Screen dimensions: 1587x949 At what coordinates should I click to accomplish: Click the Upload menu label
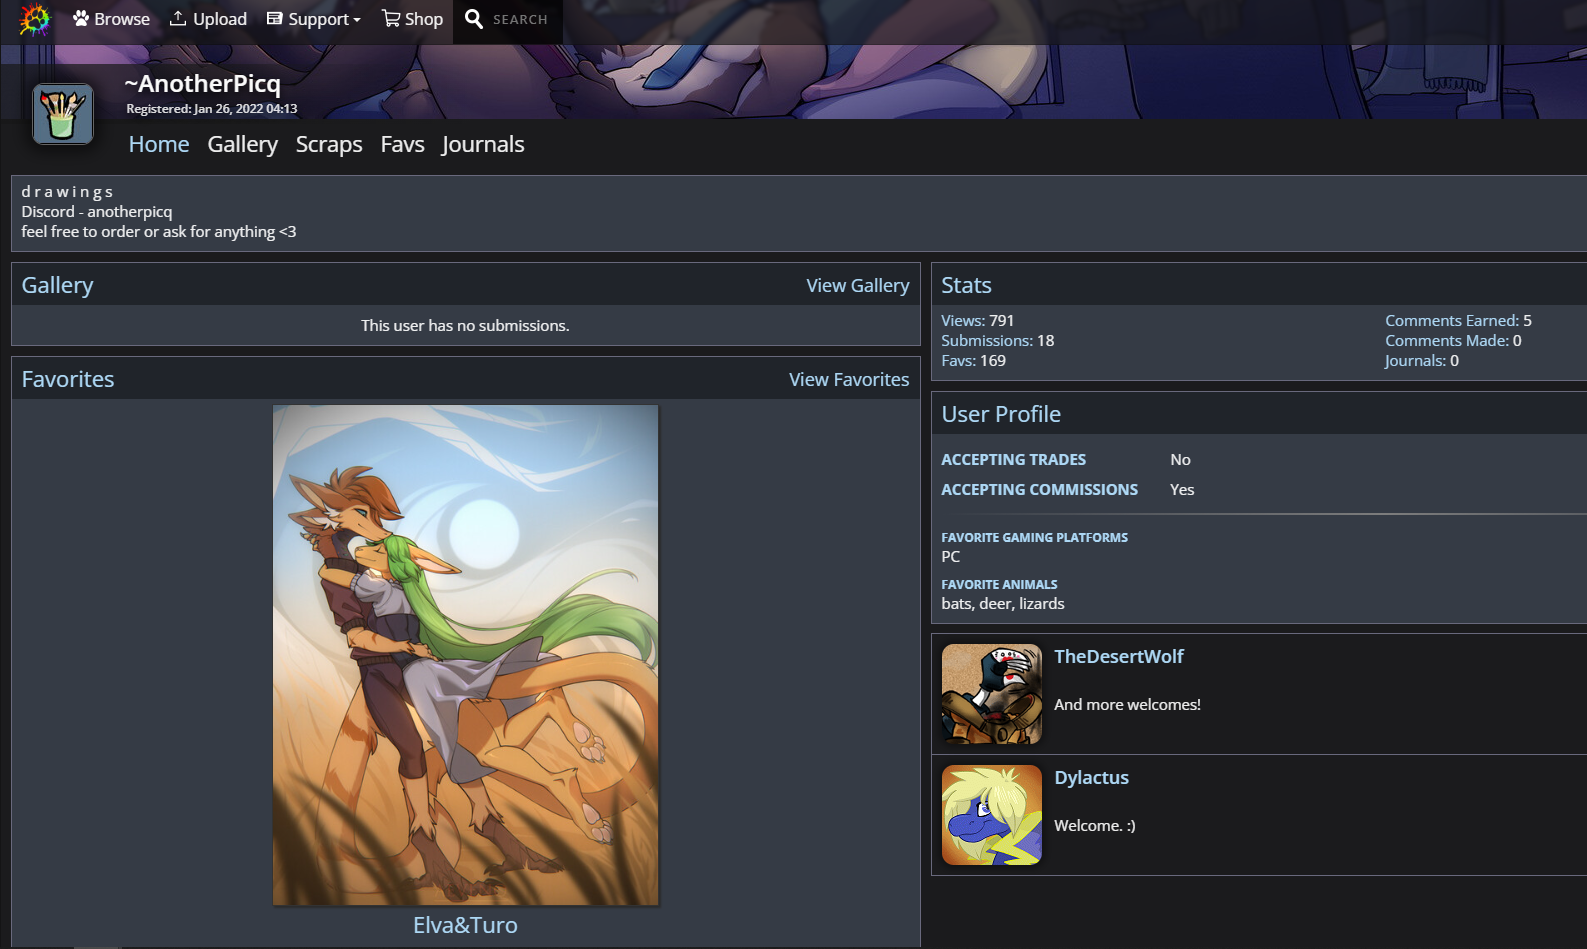(x=220, y=19)
